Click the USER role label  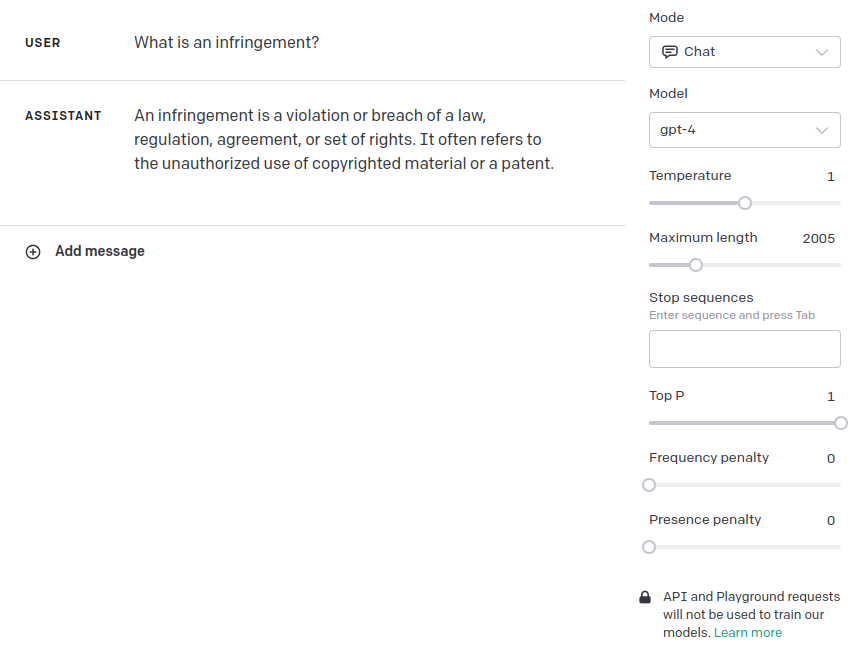[x=43, y=43]
